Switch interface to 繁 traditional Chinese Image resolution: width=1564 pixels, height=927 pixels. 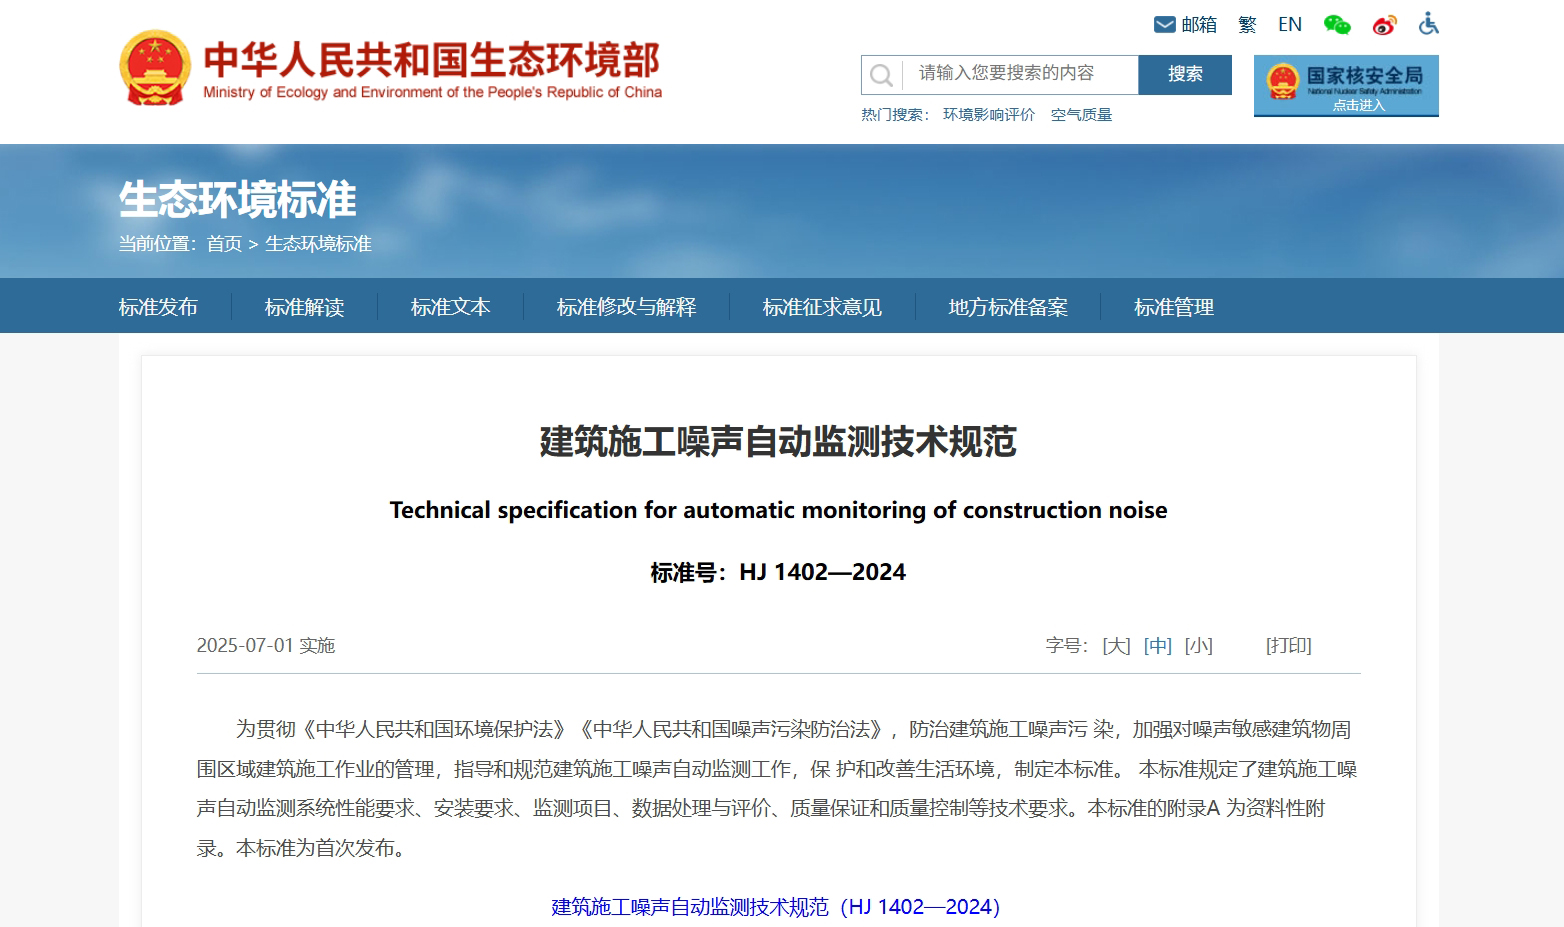coord(1247,23)
